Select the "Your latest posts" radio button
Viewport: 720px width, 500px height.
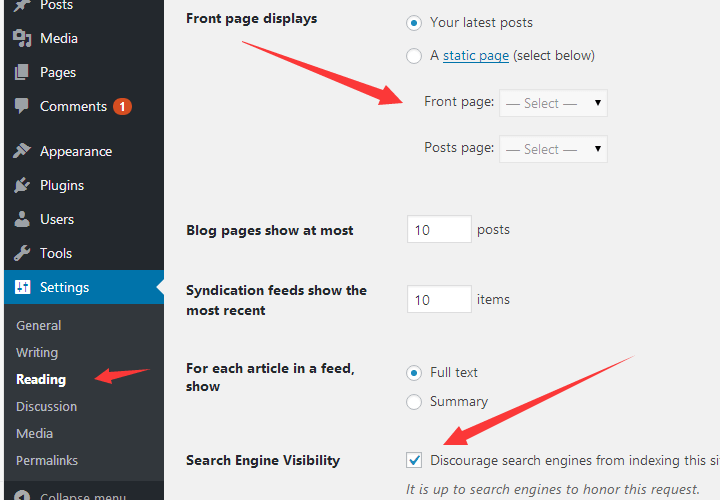click(414, 23)
